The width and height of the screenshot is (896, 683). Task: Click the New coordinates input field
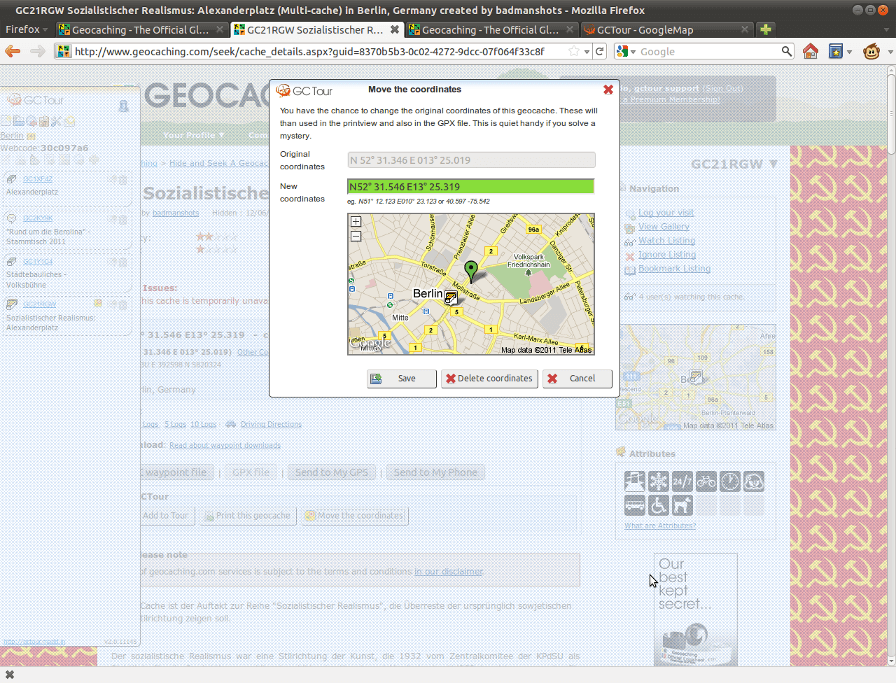coord(471,186)
